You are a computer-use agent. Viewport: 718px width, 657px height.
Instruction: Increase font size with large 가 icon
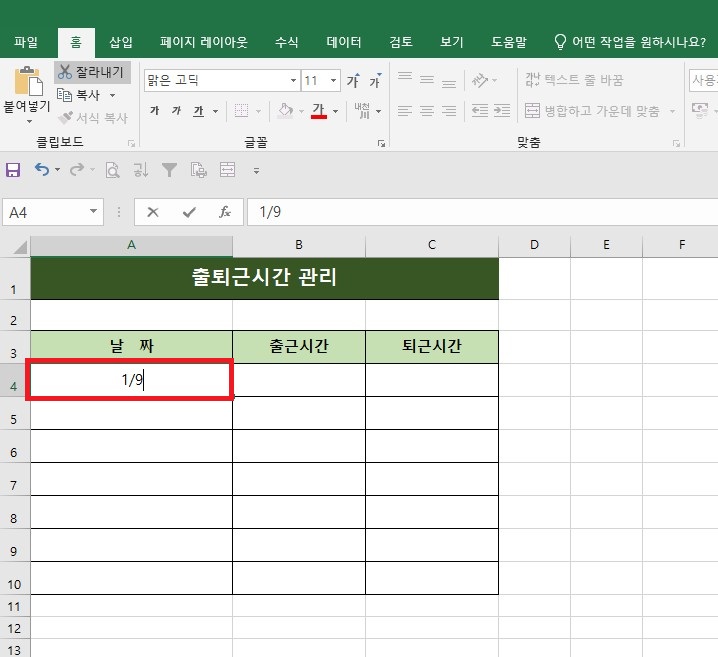click(x=353, y=81)
